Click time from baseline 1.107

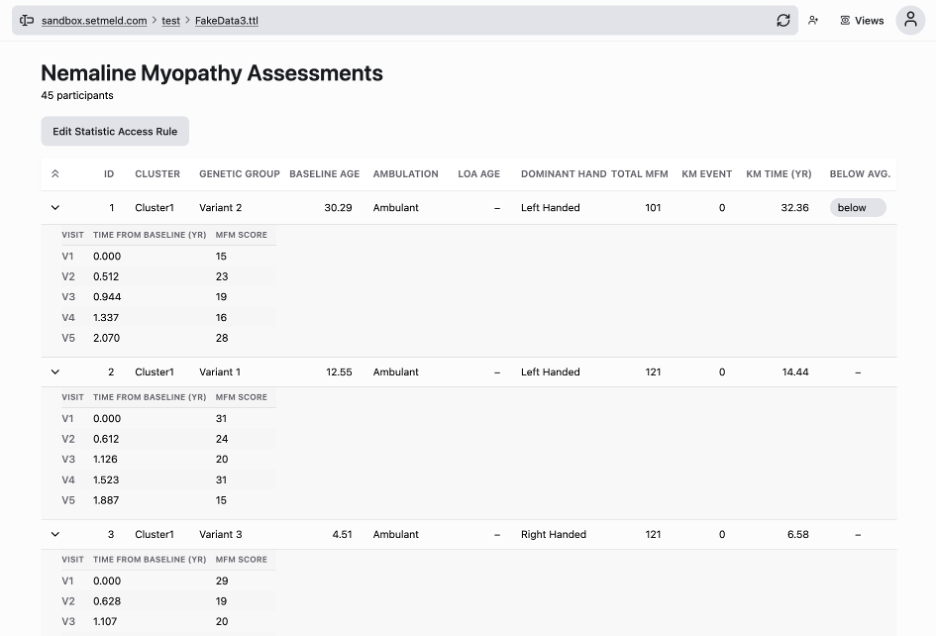(104, 621)
